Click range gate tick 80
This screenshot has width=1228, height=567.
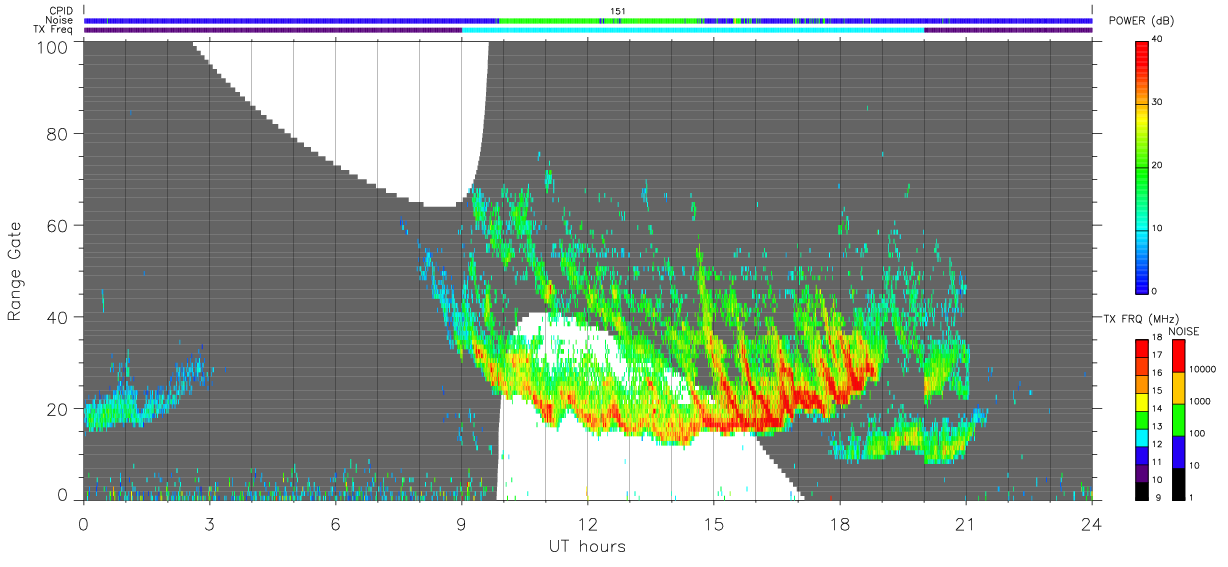coord(57,133)
